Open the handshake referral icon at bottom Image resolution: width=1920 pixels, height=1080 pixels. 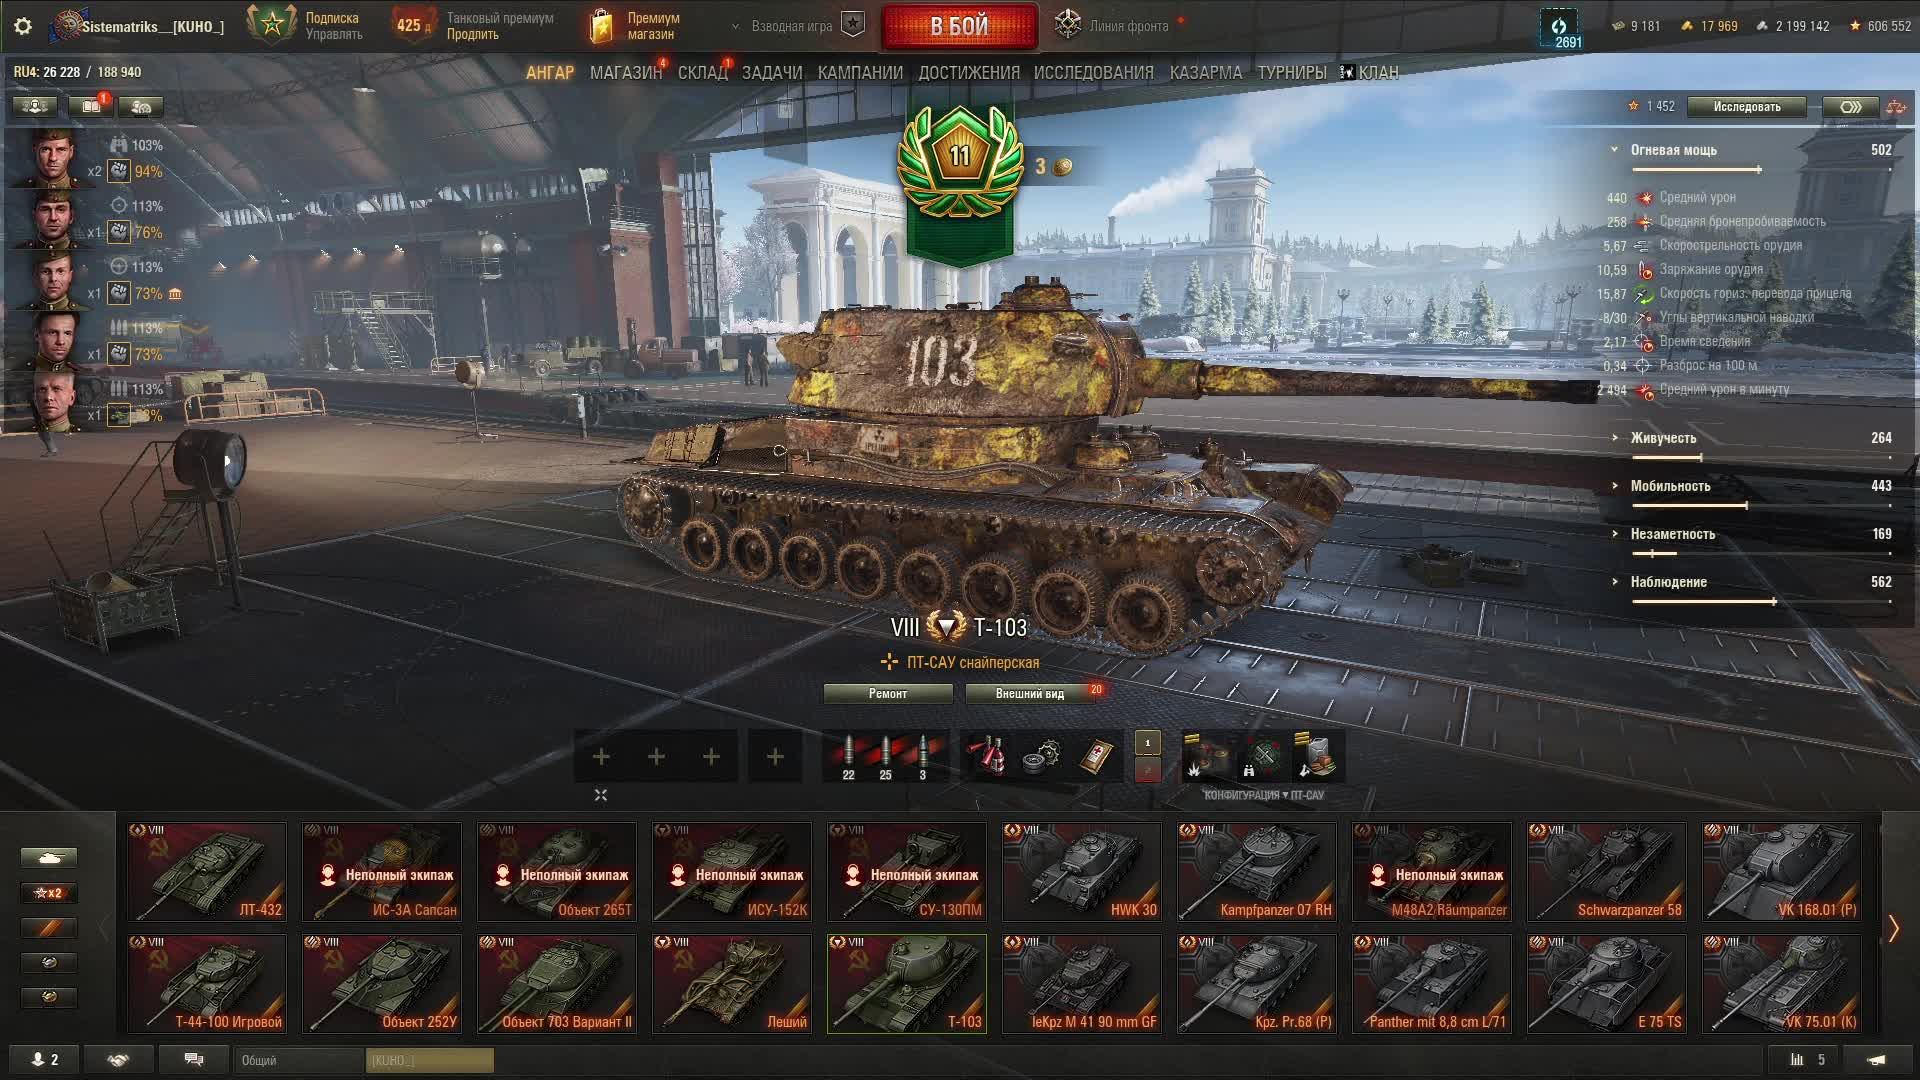point(118,1059)
